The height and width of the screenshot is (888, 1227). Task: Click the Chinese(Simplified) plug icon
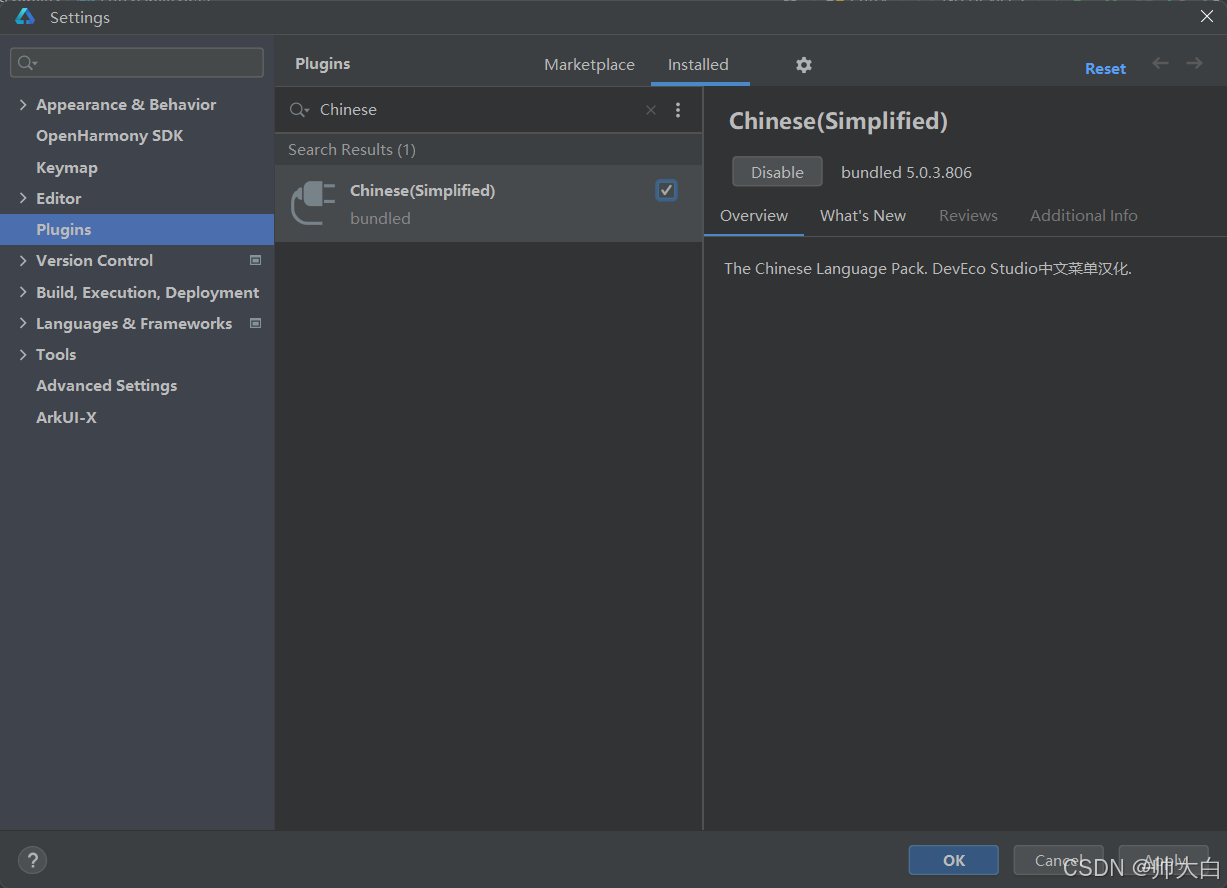pyautogui.click(x=313, y=203)
